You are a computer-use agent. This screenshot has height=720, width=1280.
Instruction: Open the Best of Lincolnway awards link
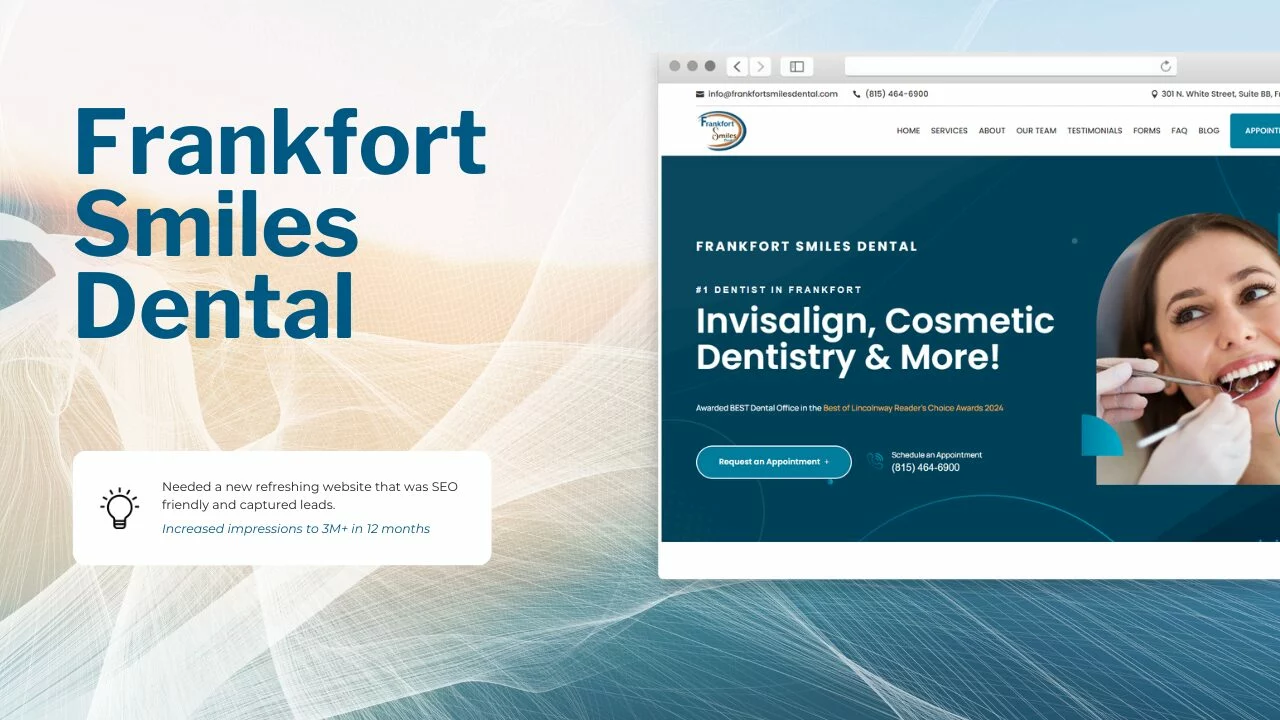pos(912,408)
